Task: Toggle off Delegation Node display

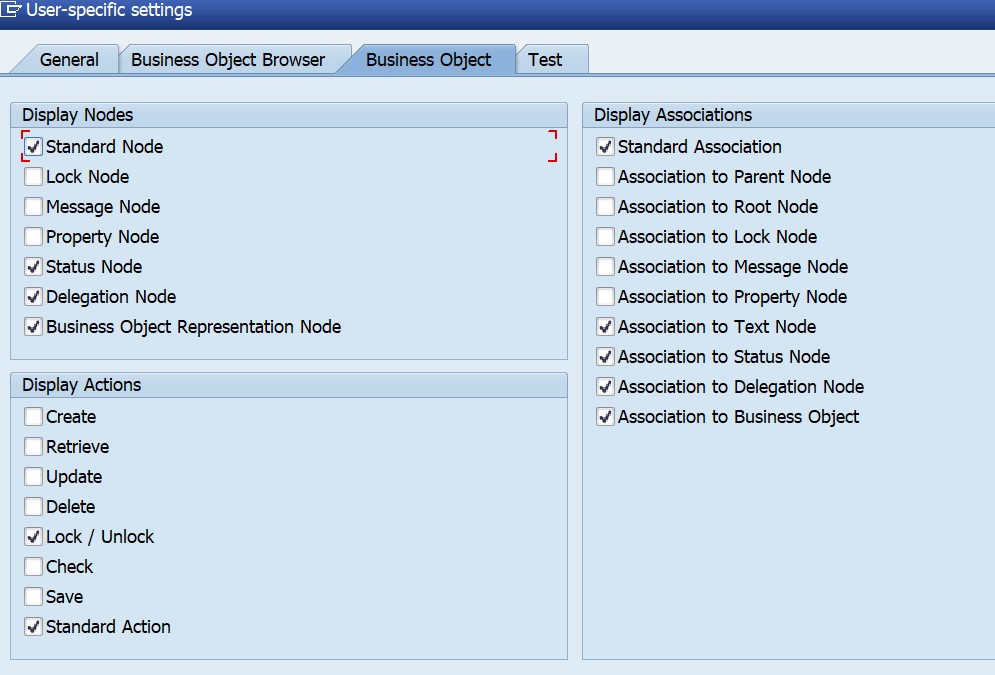Action: click(33, 296)
